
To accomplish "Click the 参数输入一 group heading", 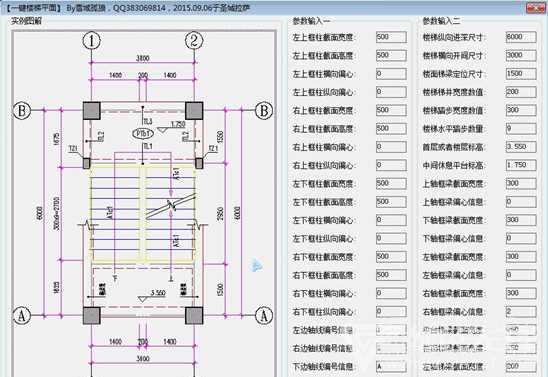I will pos(311,21).
